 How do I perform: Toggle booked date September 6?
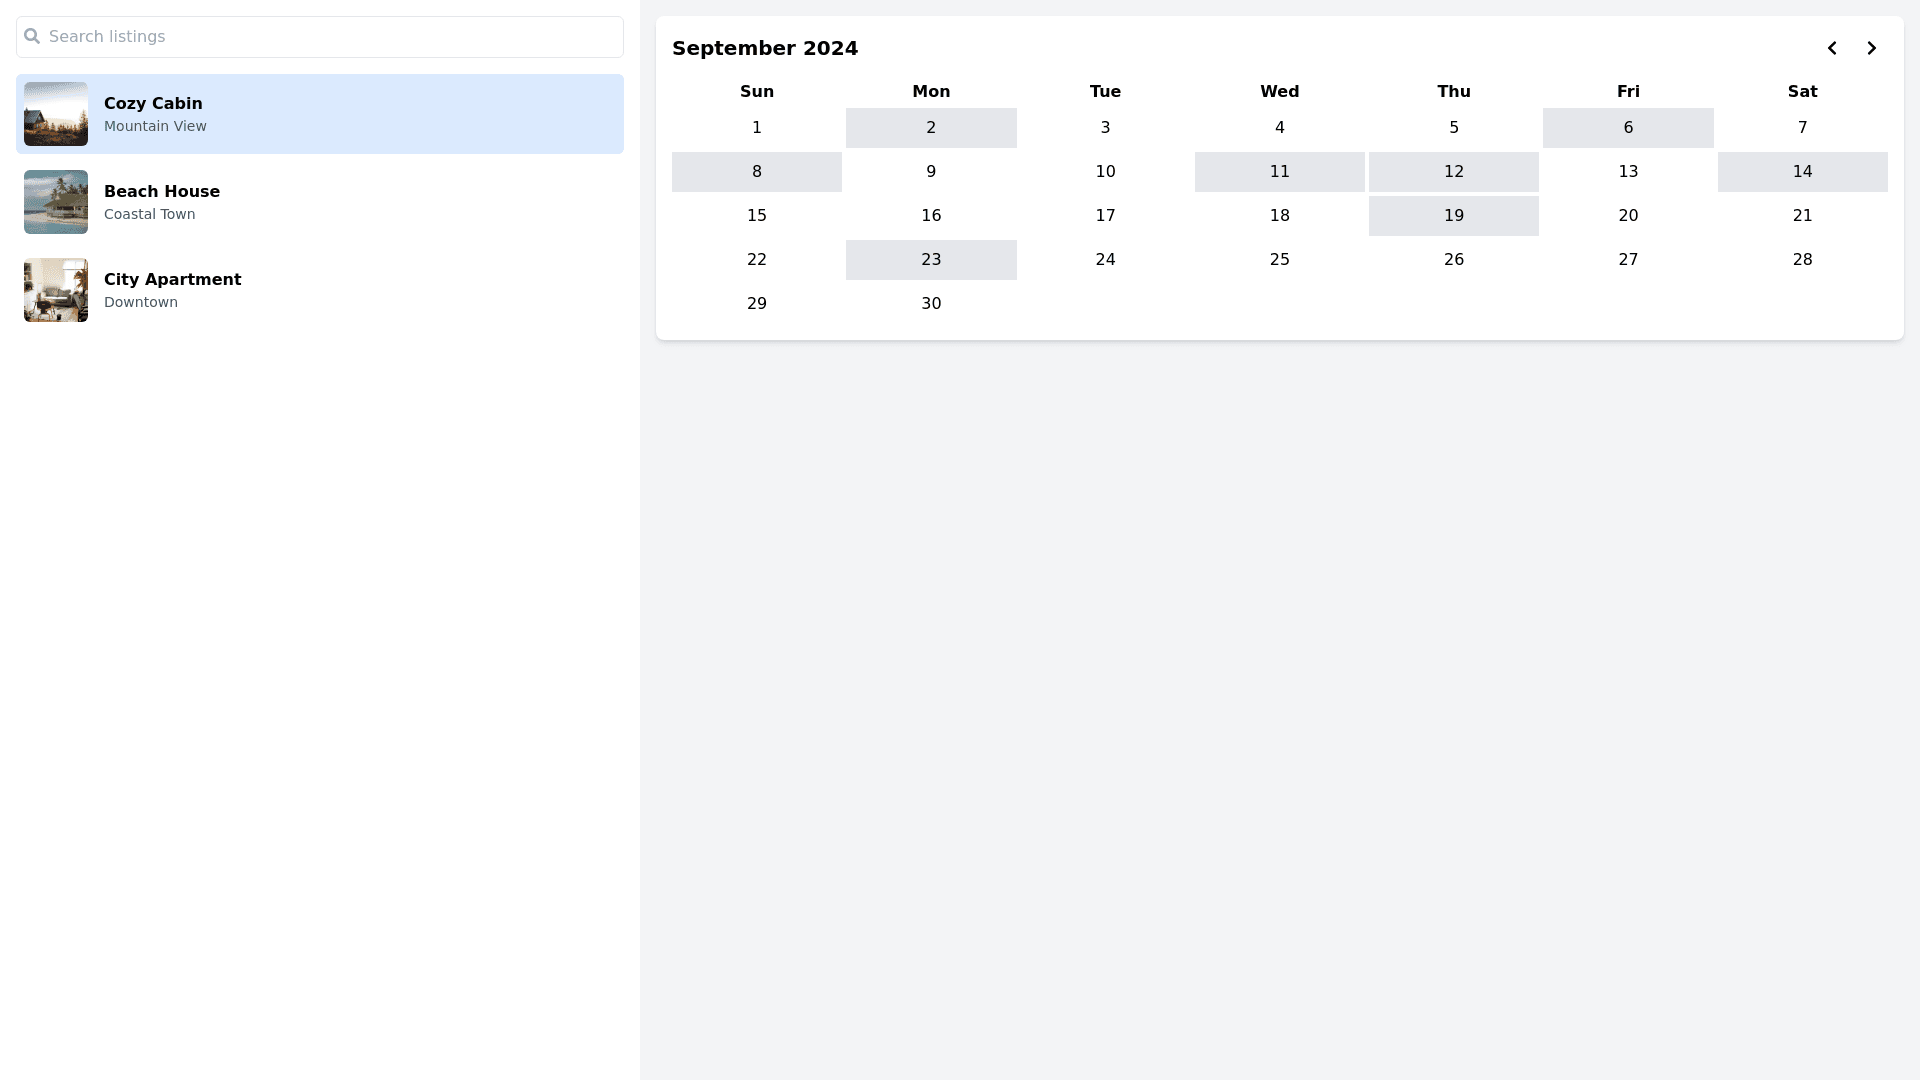pyautogui.click(x=1628, y=128)
